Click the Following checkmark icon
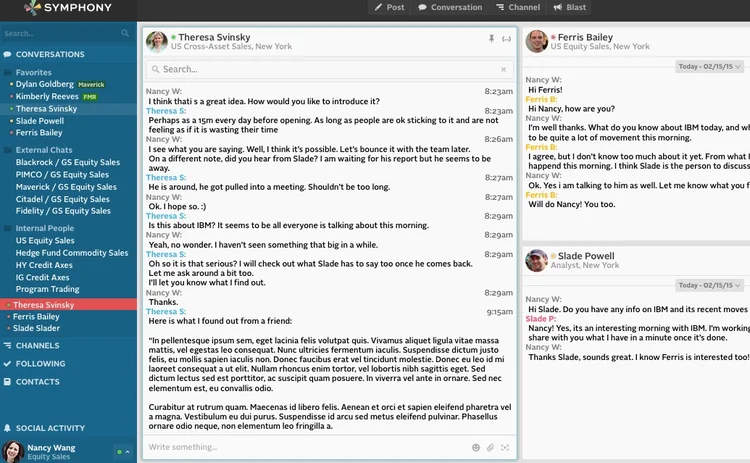The width and height of the screenshot is (750, 463). [7, 364]
